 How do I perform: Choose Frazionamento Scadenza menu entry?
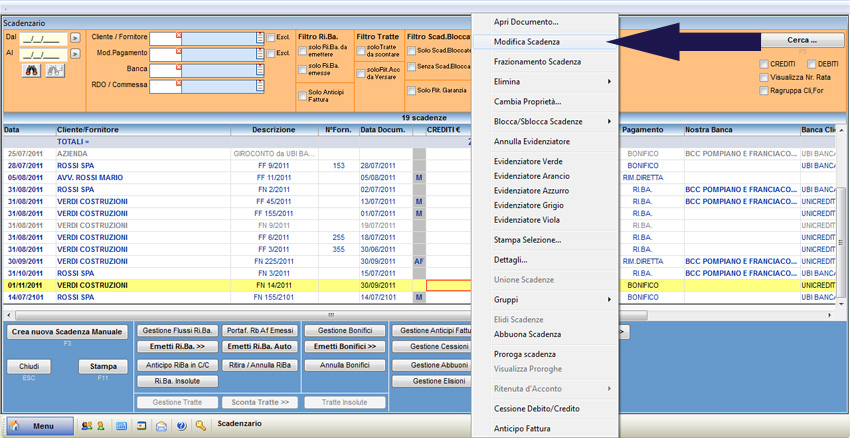537,62
